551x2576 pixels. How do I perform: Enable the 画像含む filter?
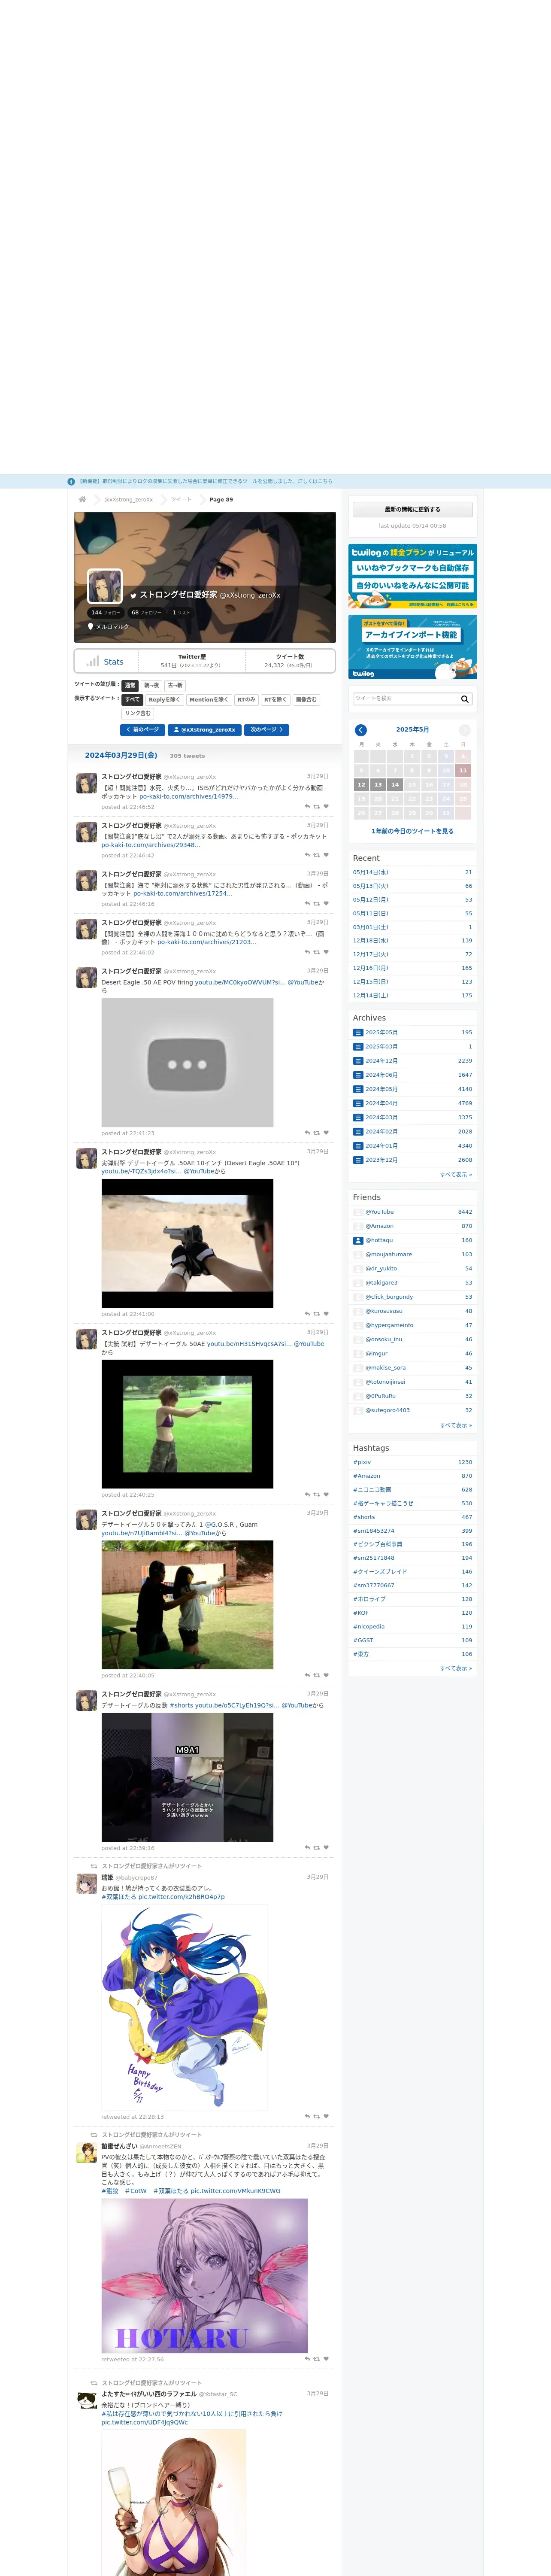[x=306, y=700]
